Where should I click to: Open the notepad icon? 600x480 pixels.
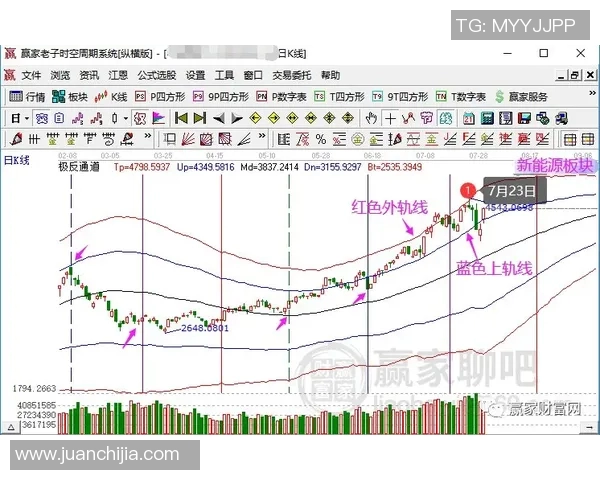point(505,119)
